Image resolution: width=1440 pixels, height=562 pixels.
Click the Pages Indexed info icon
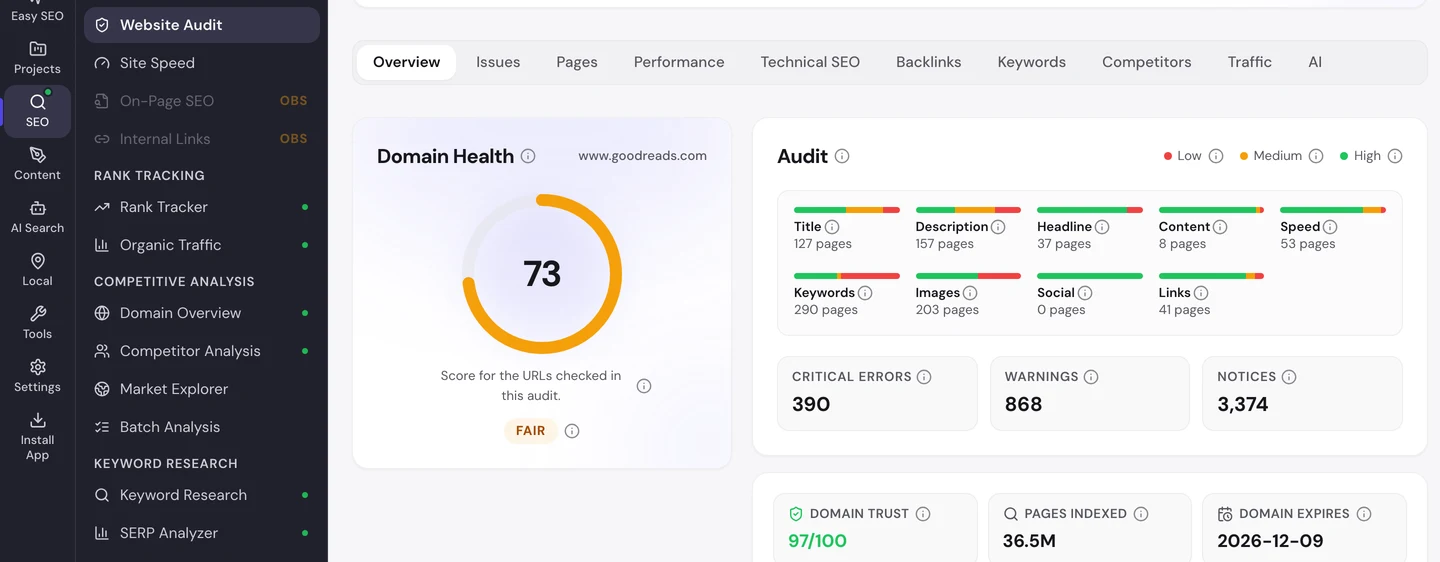1141,514
